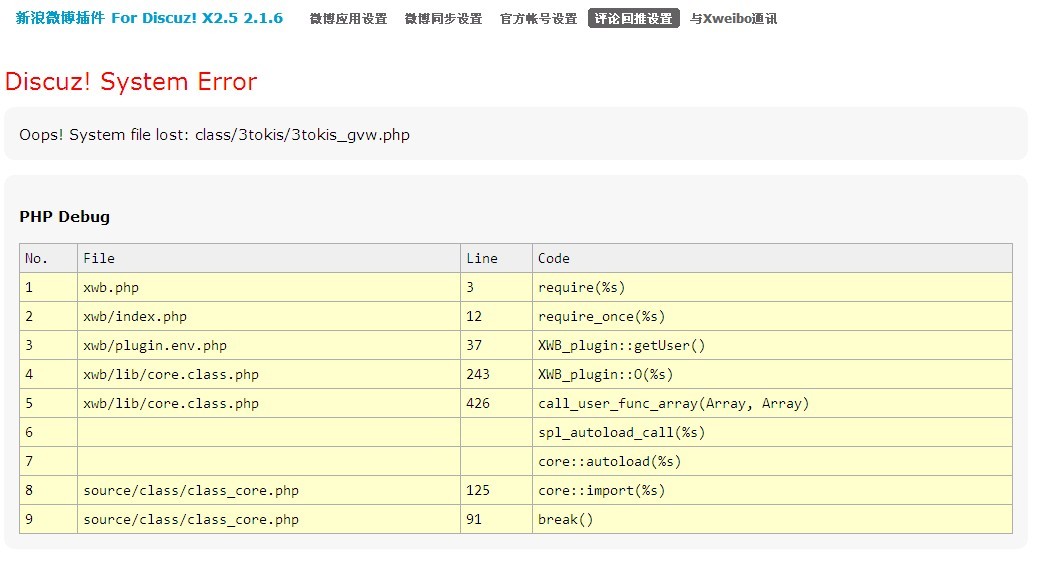Click line number 37 cell
The height and width of the screenshot is (563, 1056).
point(496,345)
